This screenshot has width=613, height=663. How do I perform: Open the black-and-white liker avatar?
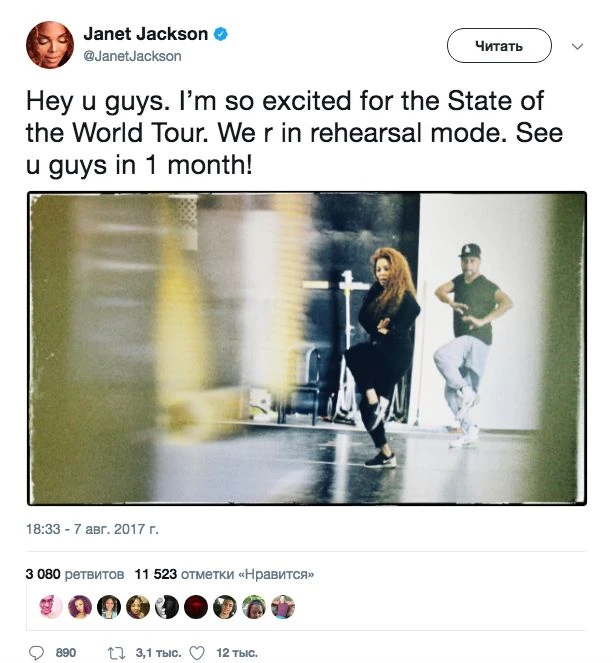coord(167,607)
